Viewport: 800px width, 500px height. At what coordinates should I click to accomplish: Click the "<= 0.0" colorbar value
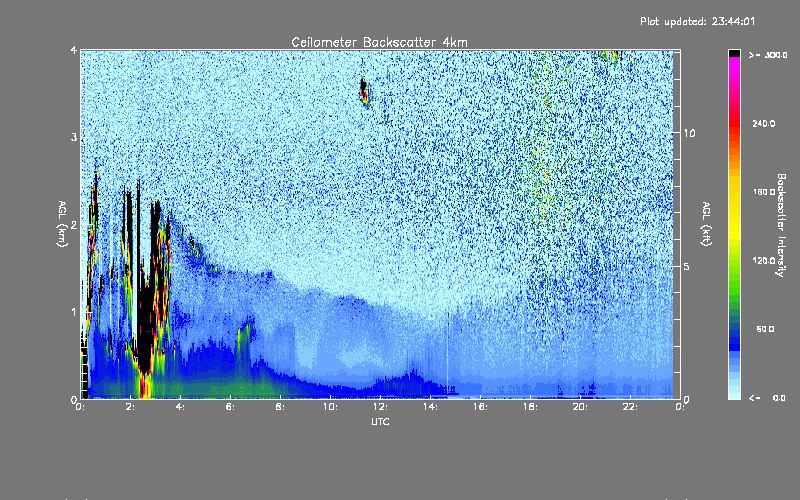(x=767, y=398)
